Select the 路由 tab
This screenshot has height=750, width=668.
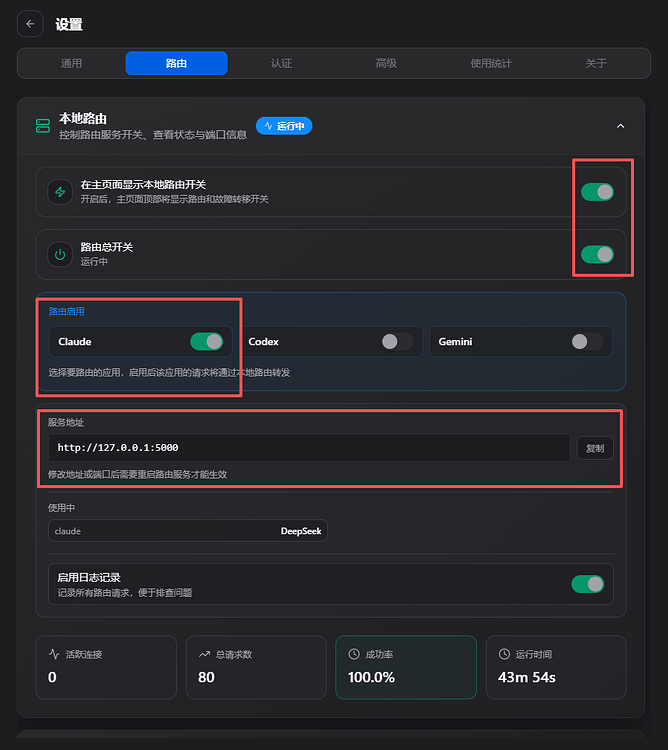point(176,63)
